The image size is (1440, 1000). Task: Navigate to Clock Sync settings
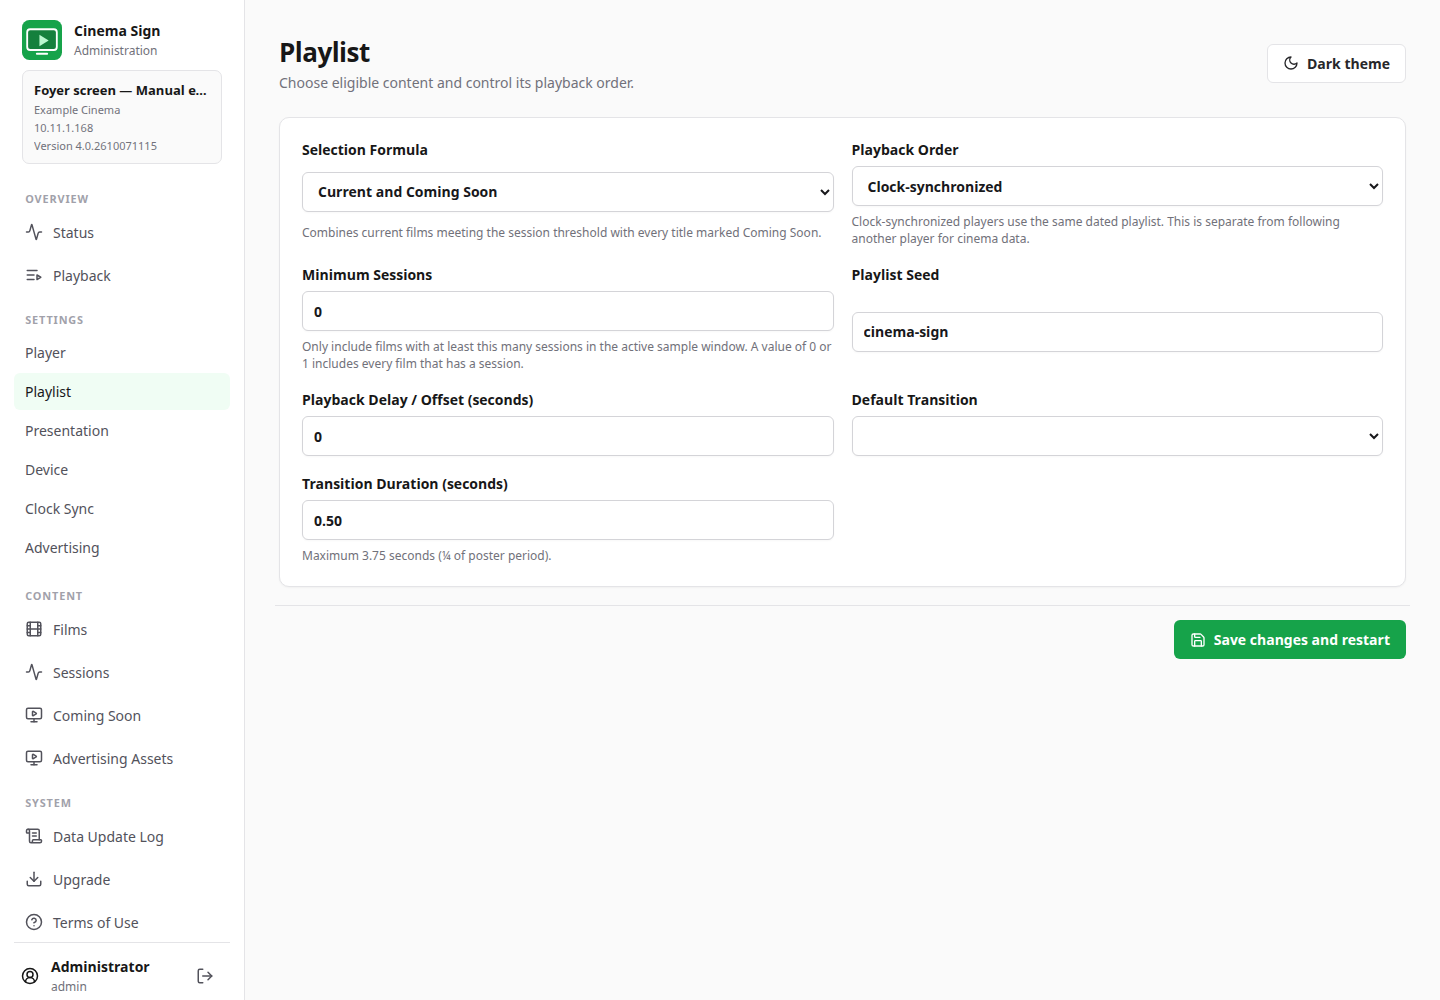pos(122,509)
